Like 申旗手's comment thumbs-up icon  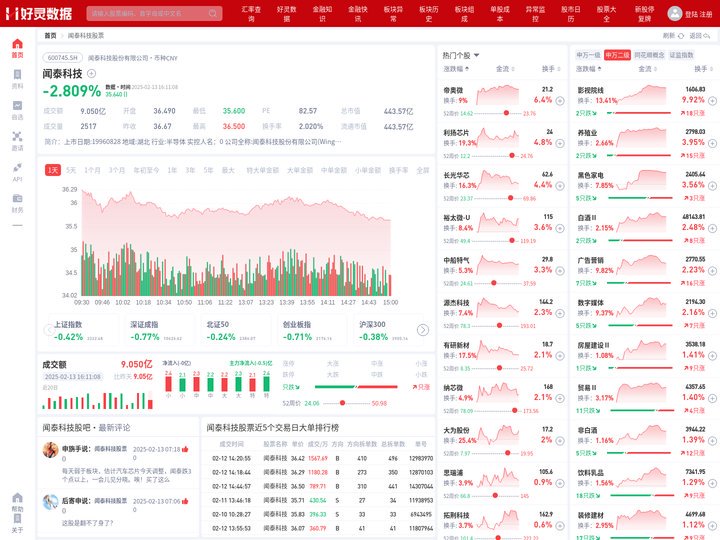(185, 449)
